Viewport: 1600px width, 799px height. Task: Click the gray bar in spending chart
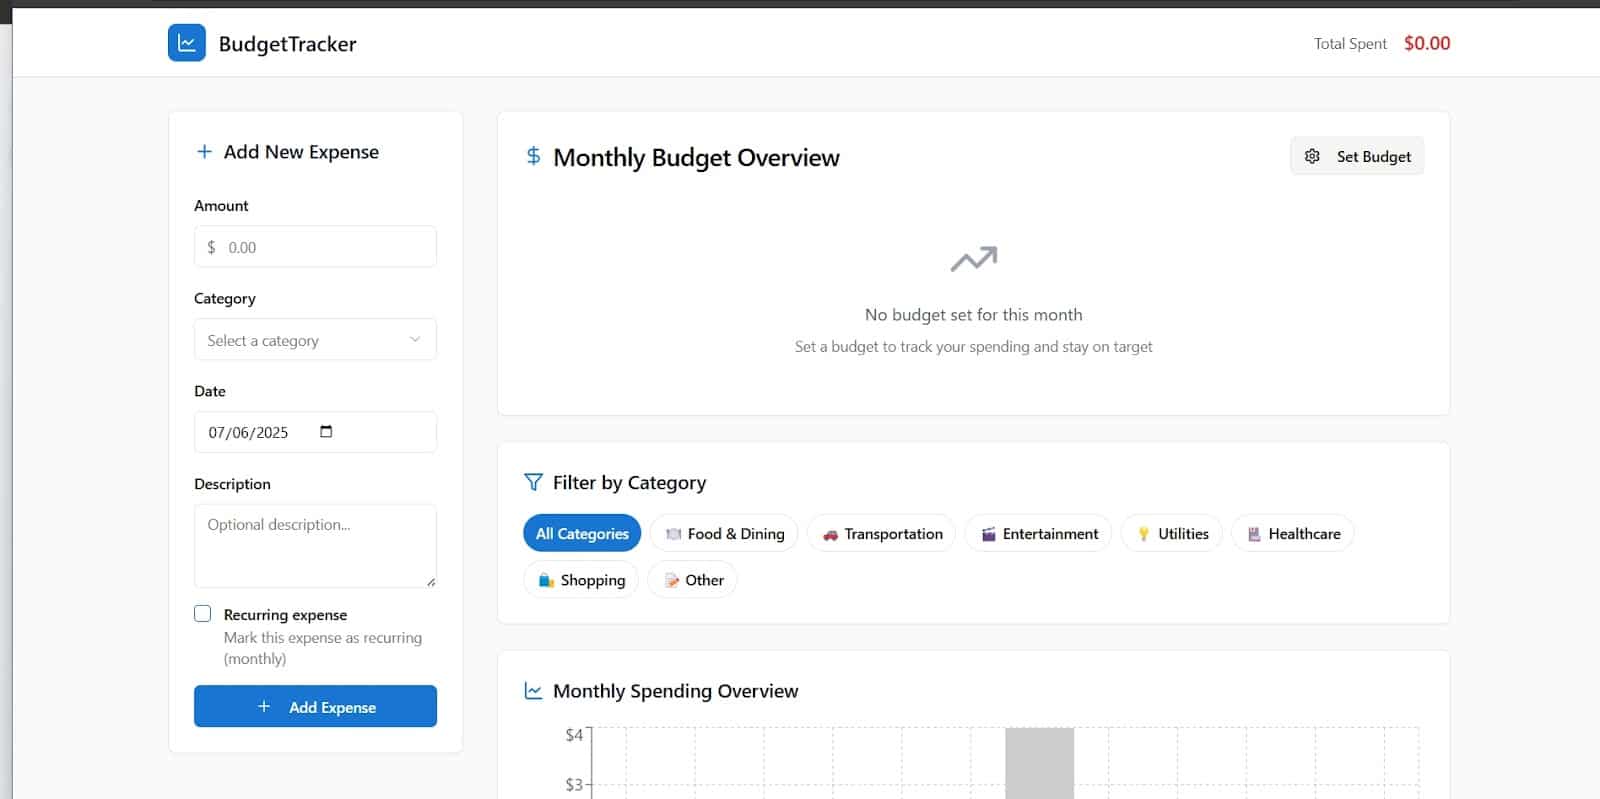click(1039, 763)
